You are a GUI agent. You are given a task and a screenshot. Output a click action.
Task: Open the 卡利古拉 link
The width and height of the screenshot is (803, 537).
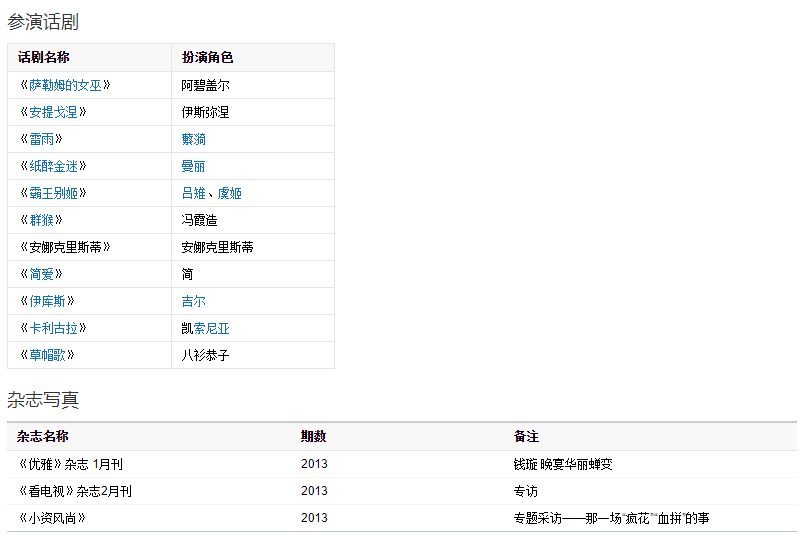58,328
